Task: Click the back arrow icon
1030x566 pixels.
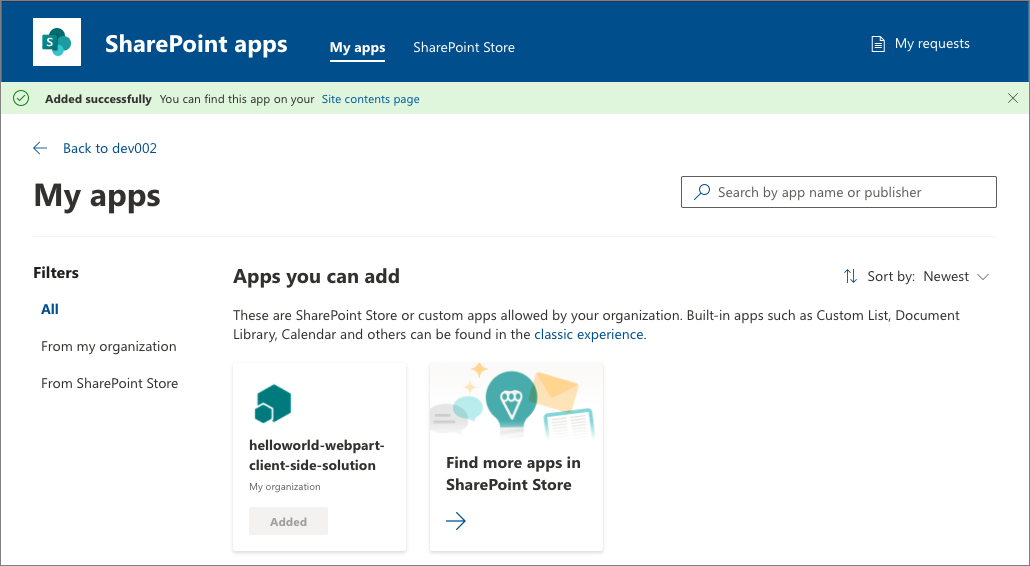Action: pos(40,148)
